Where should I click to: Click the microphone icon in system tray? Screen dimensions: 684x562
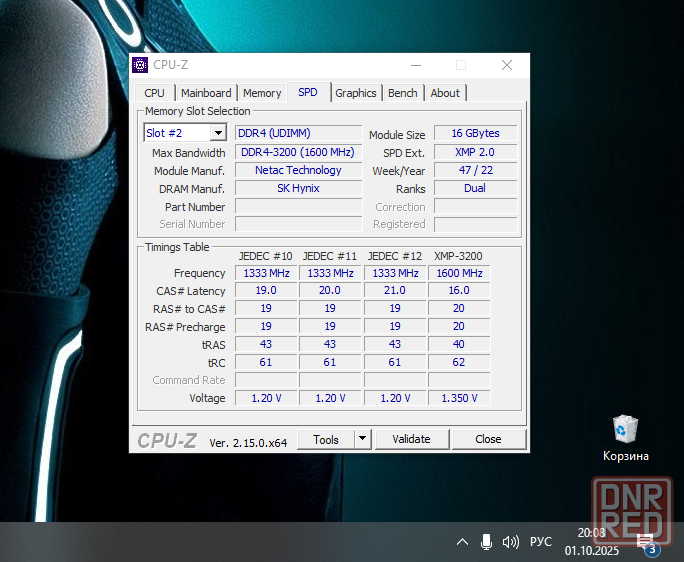(x=486, y=541)
